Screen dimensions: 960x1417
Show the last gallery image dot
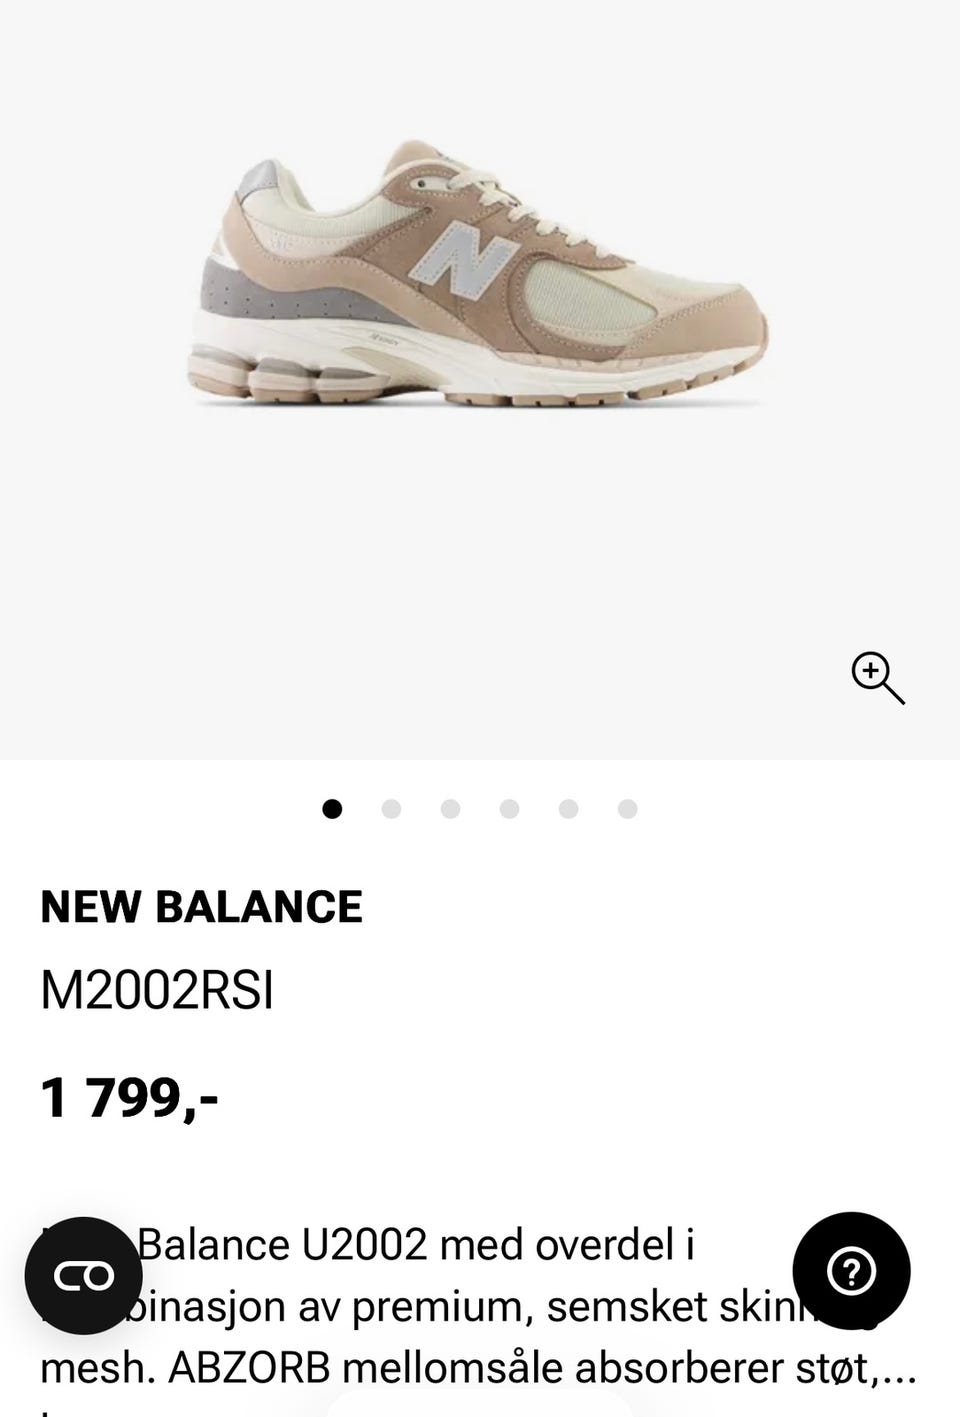tap(627, 809)
